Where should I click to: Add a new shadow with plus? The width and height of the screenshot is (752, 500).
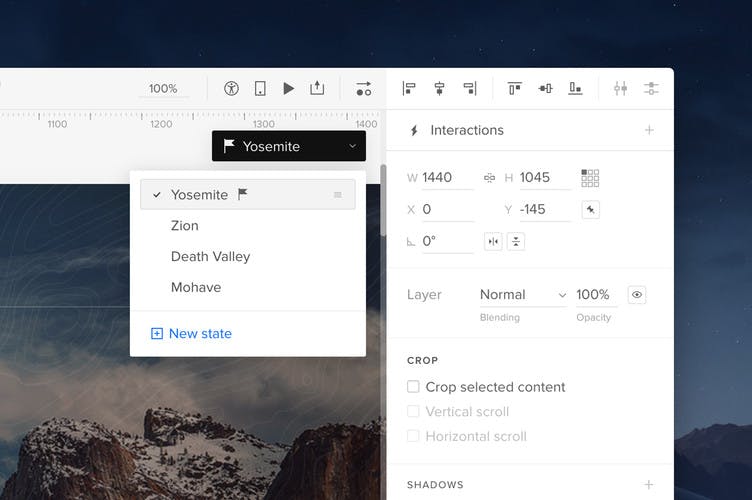[x=649, y=485]
